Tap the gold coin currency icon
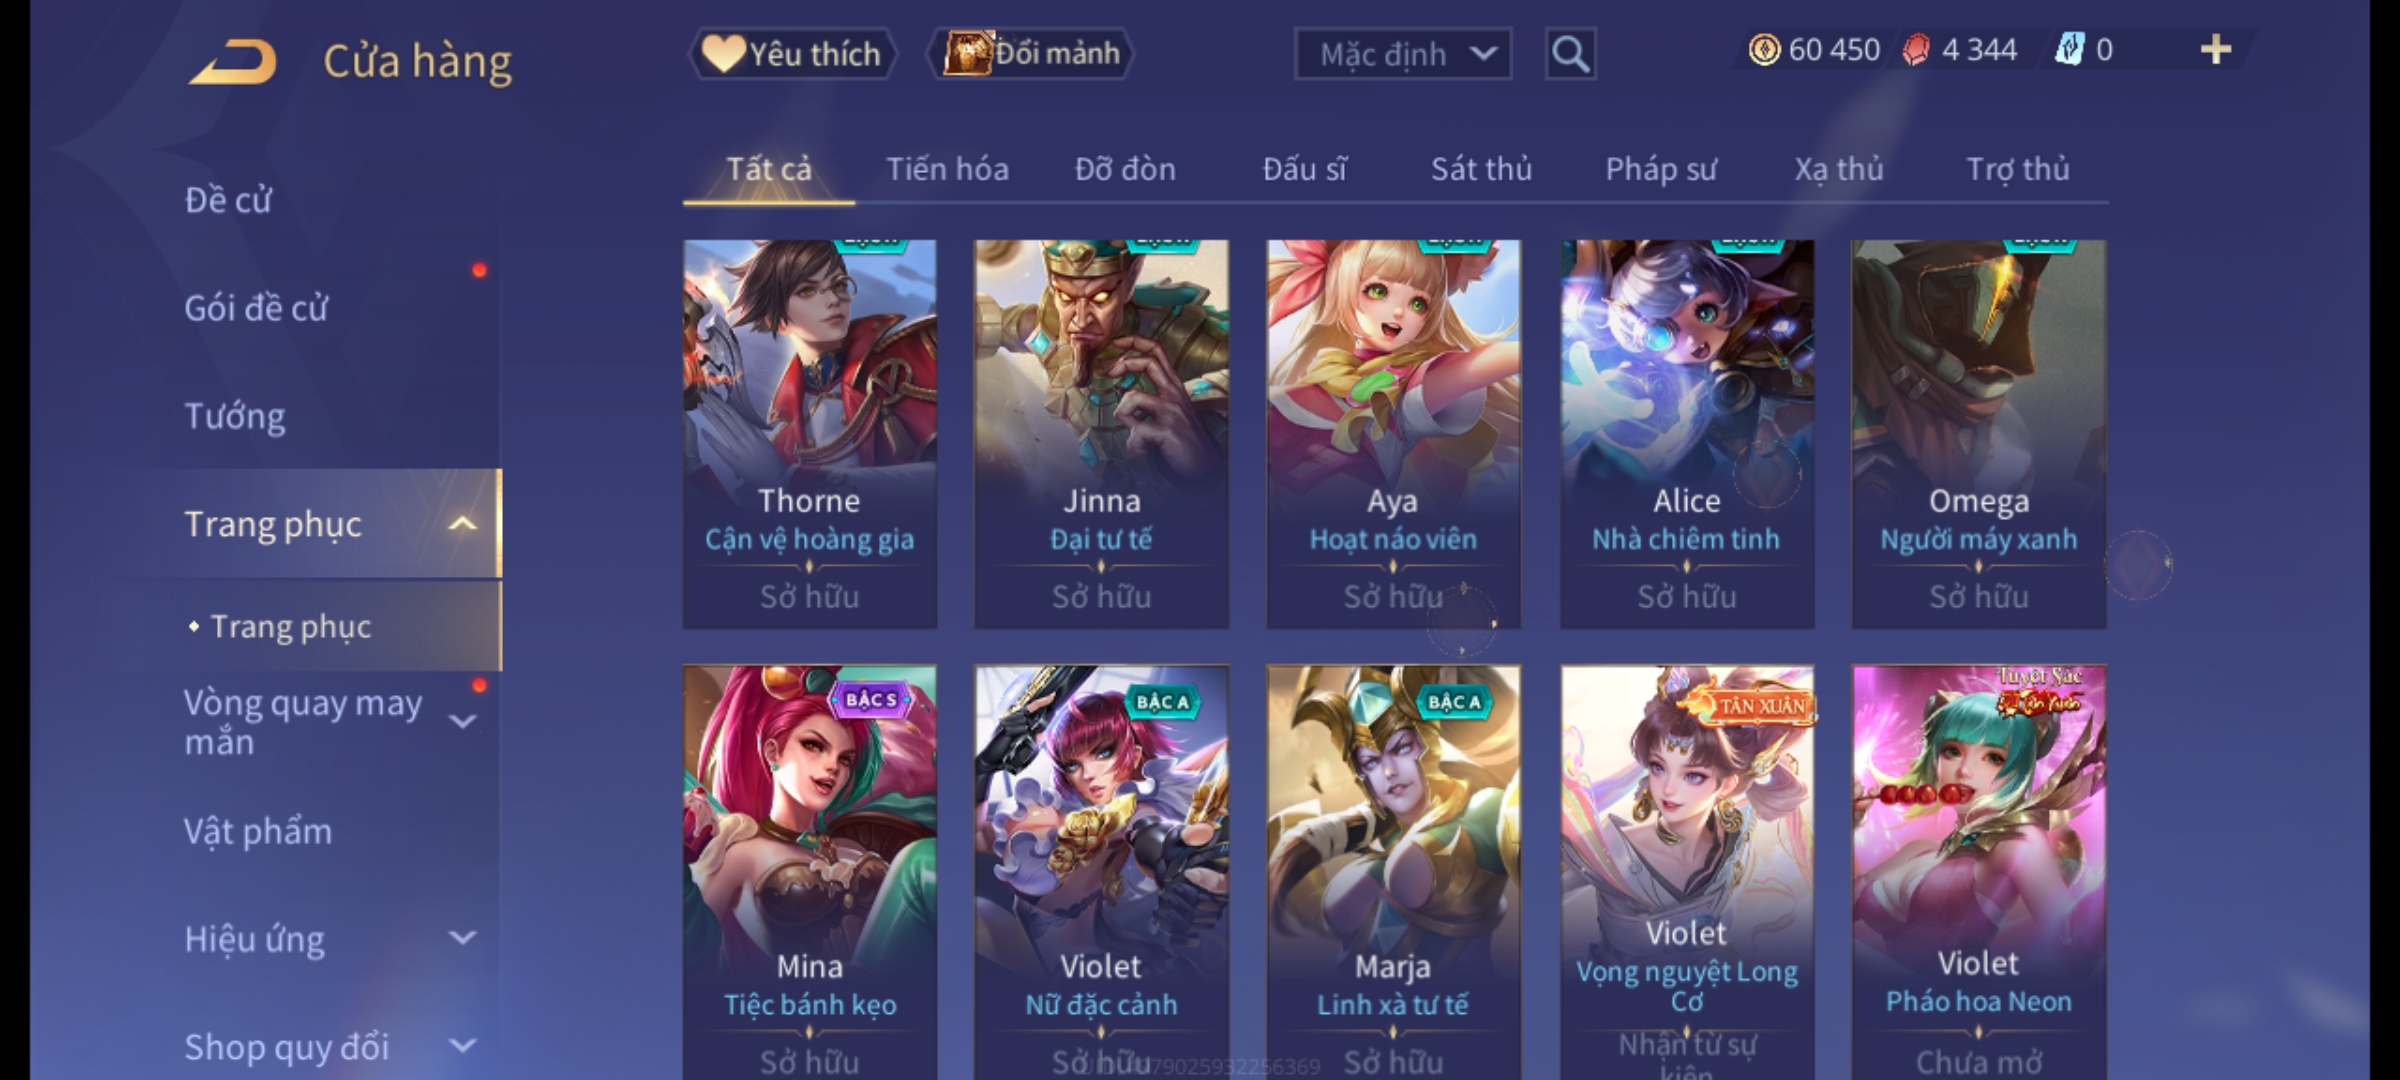Viewport: 2400px width, 1080px height. click(1764, 50)
